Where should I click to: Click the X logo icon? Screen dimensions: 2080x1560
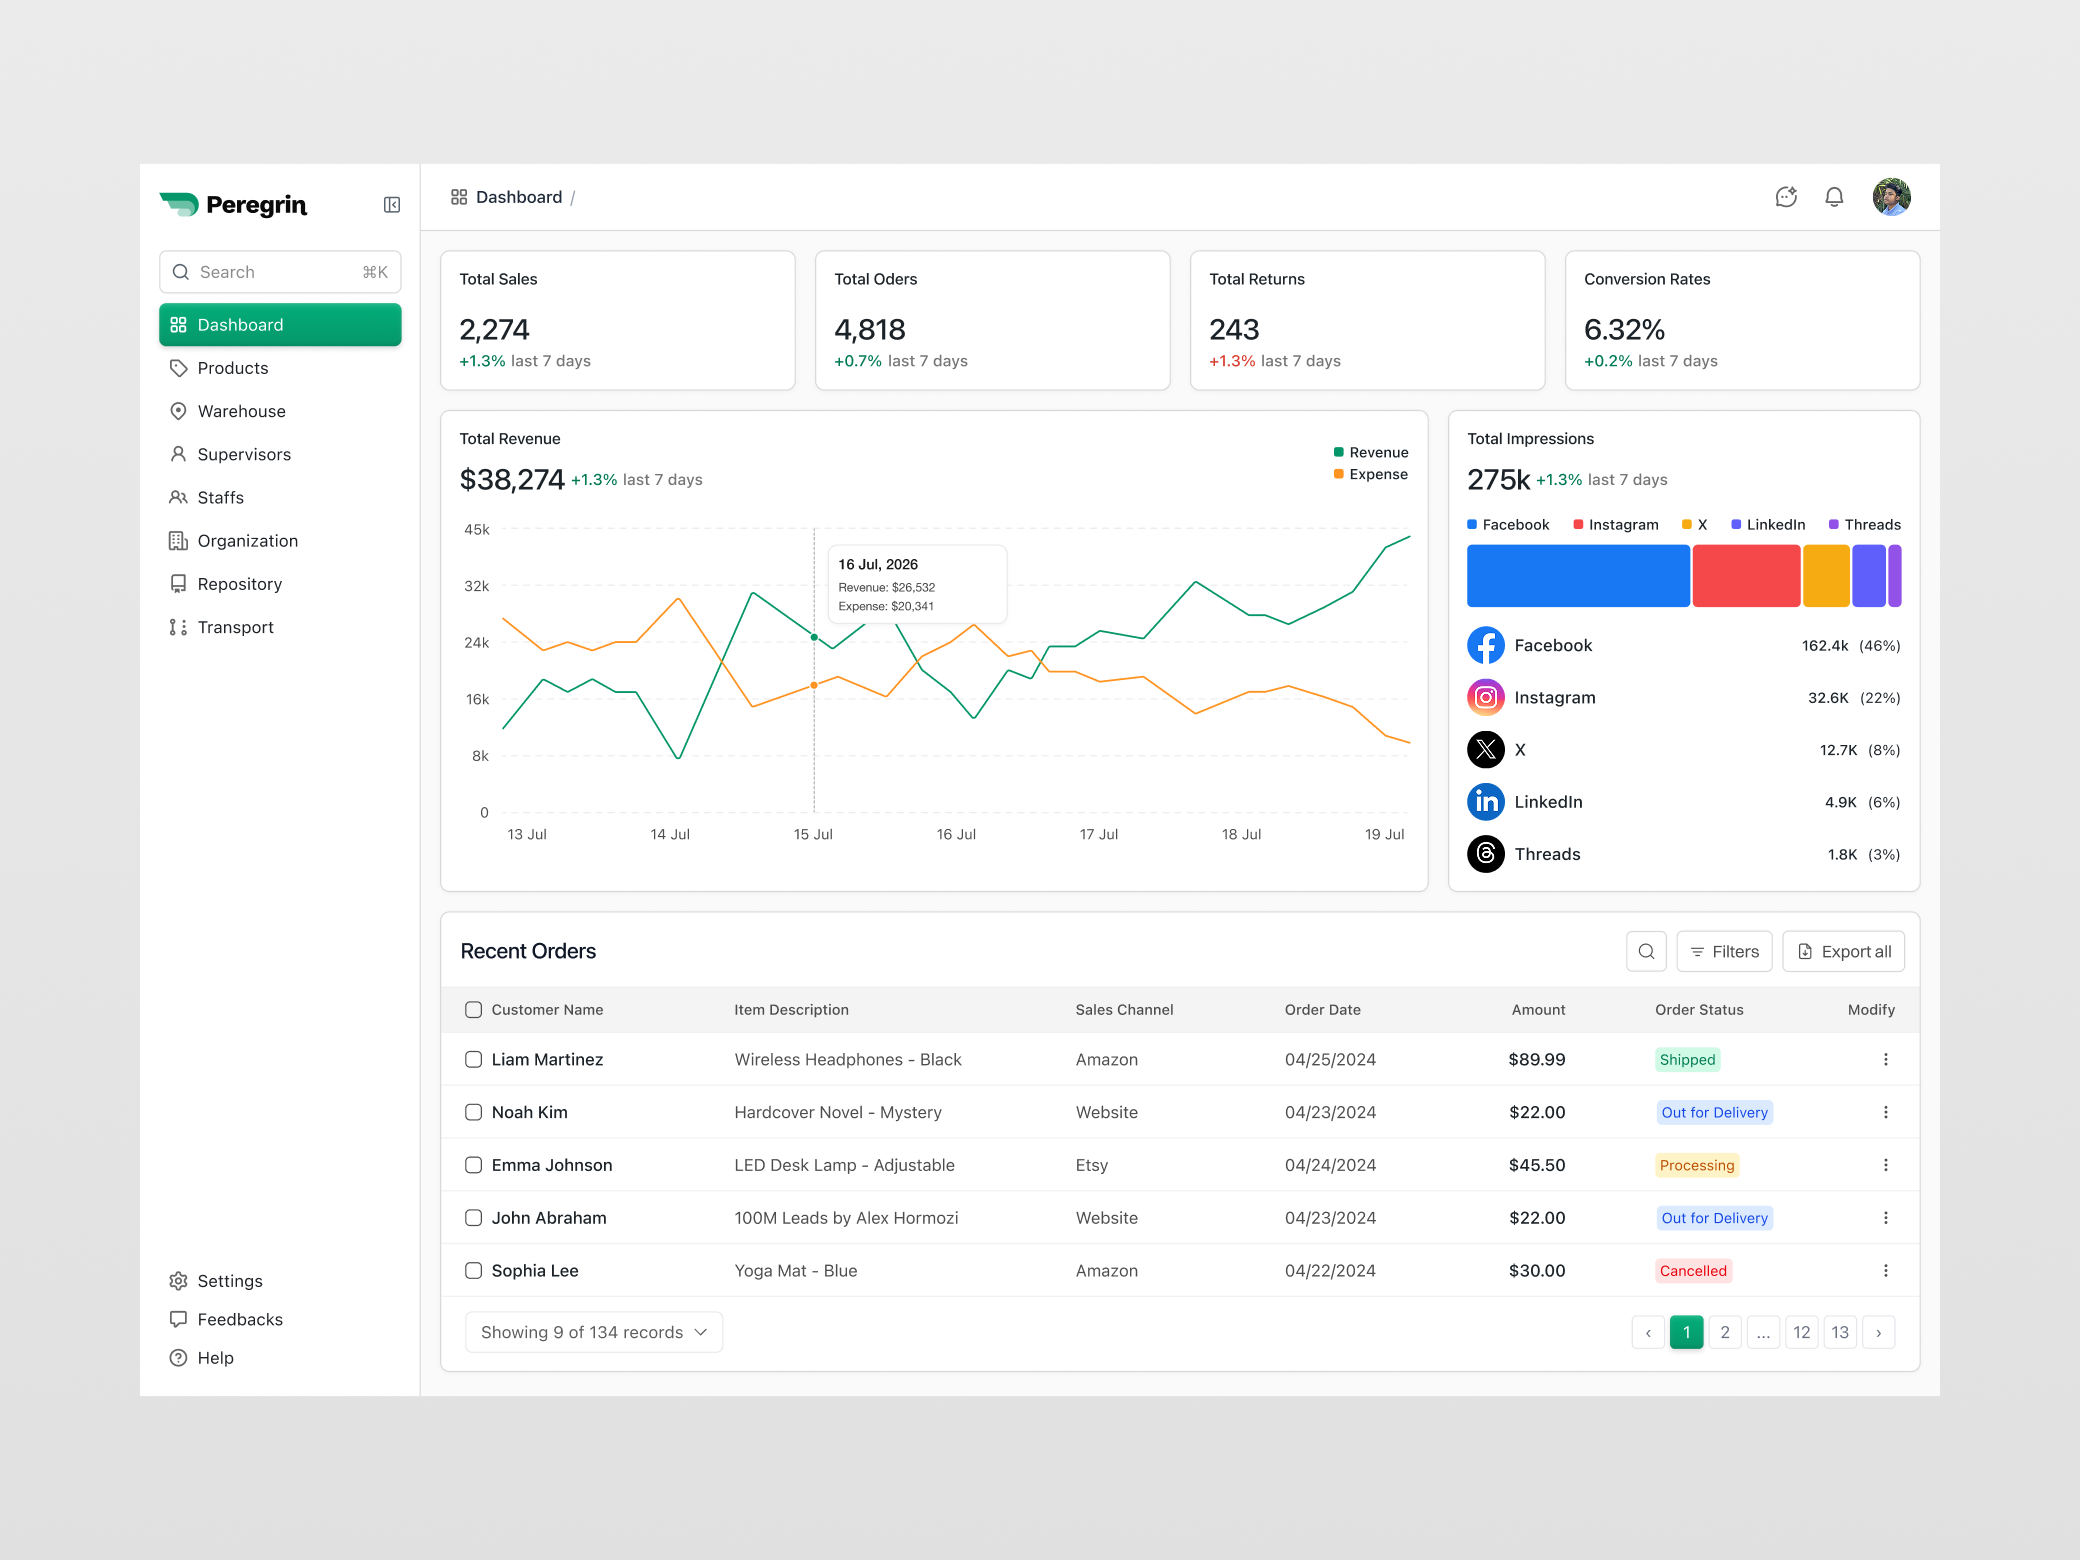(x=1486, y=750)
